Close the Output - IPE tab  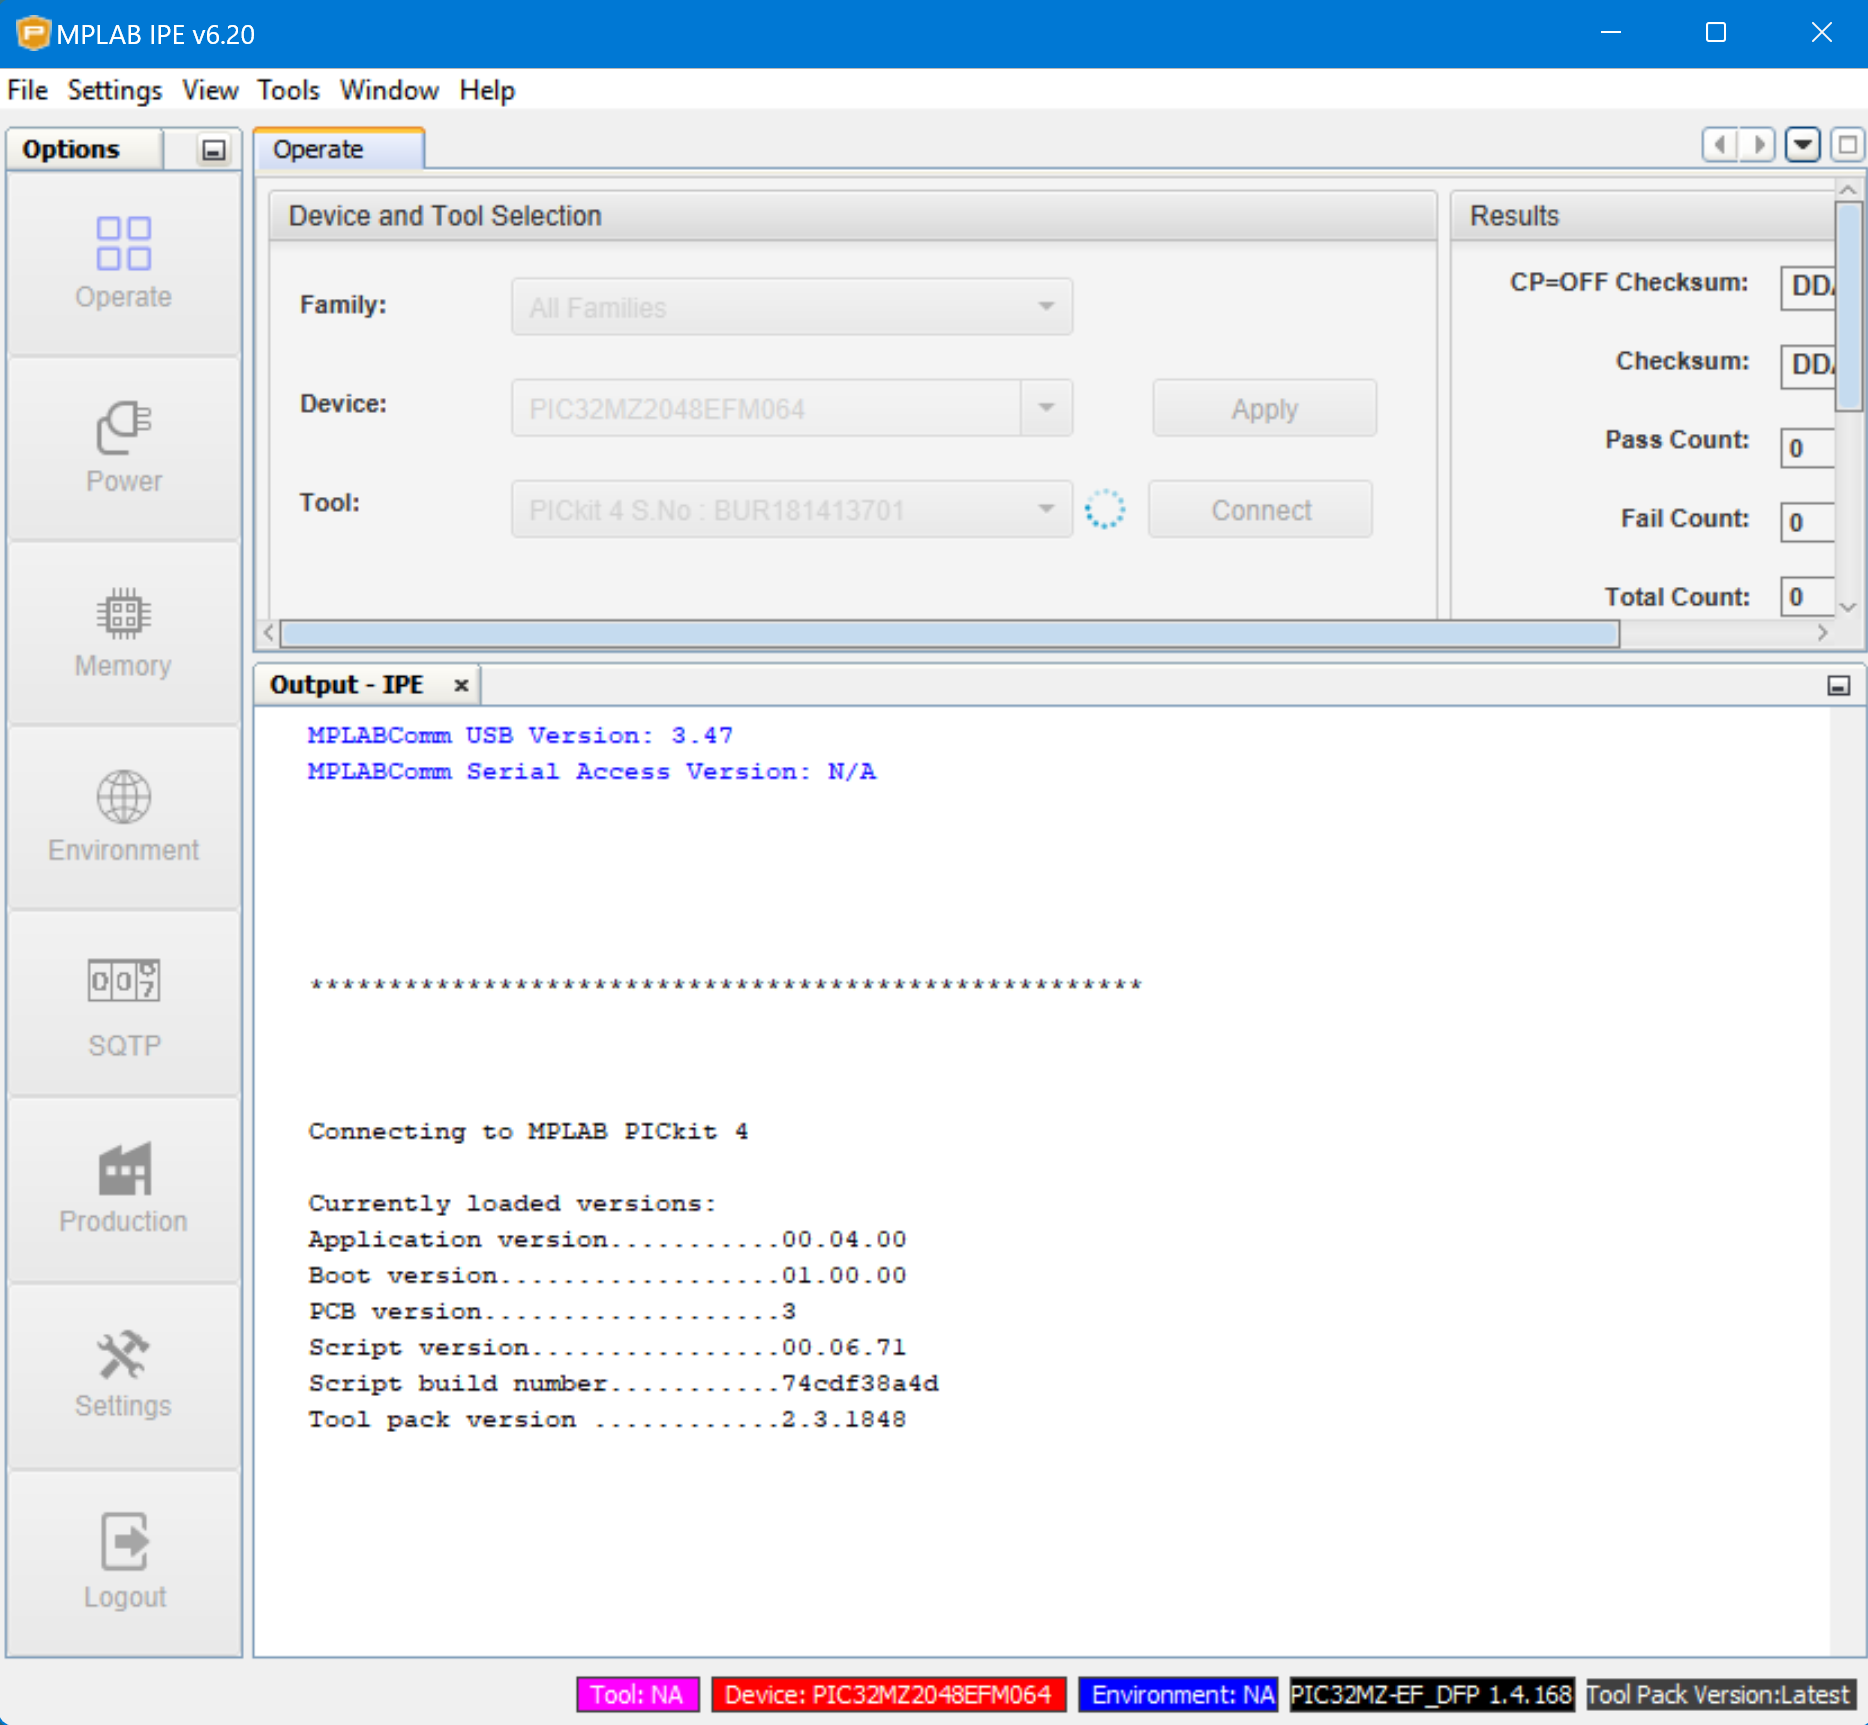pyautogui.click(x=461, y=685)
